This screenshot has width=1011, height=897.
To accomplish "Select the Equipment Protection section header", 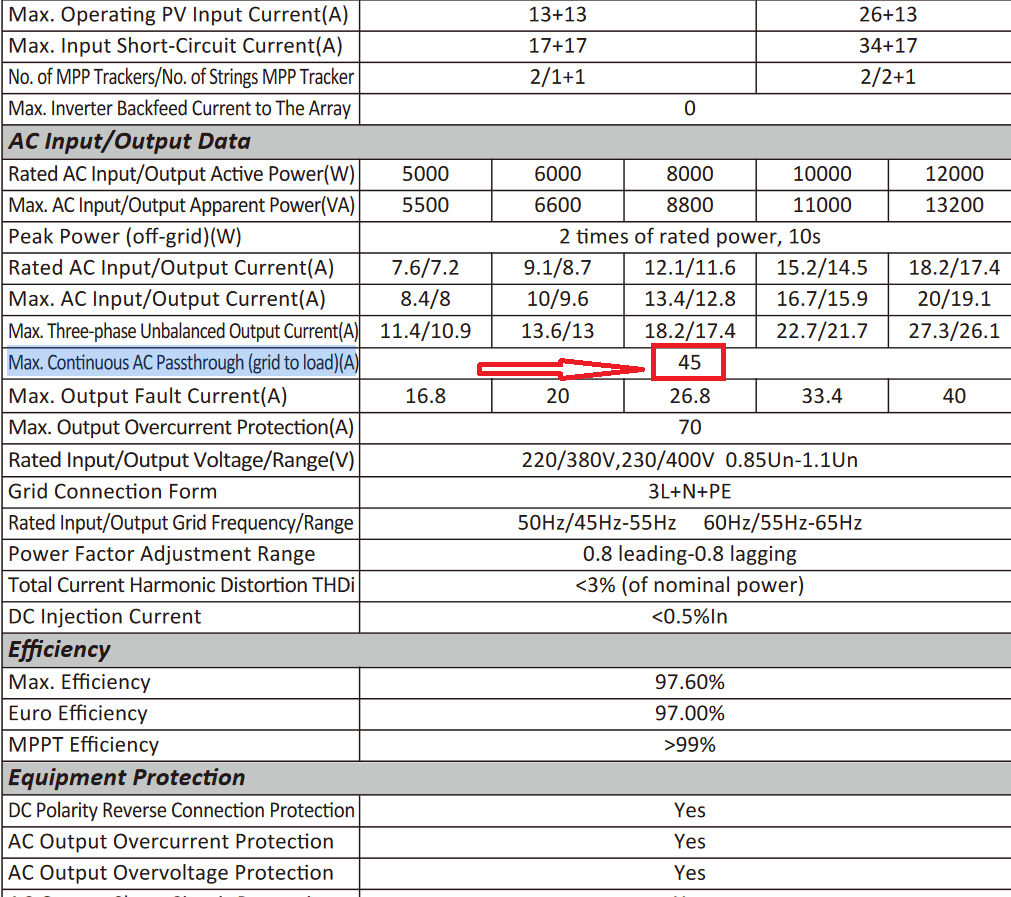I will [127, 778].
